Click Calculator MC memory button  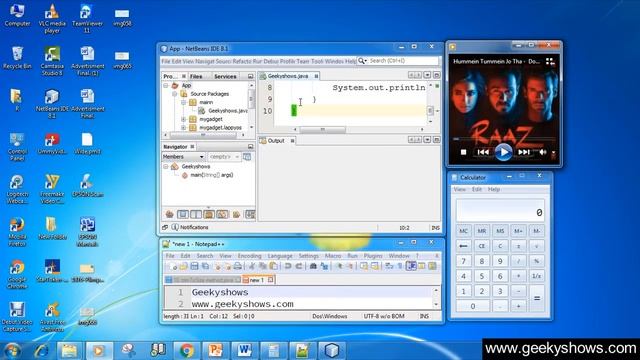[463, 231]
